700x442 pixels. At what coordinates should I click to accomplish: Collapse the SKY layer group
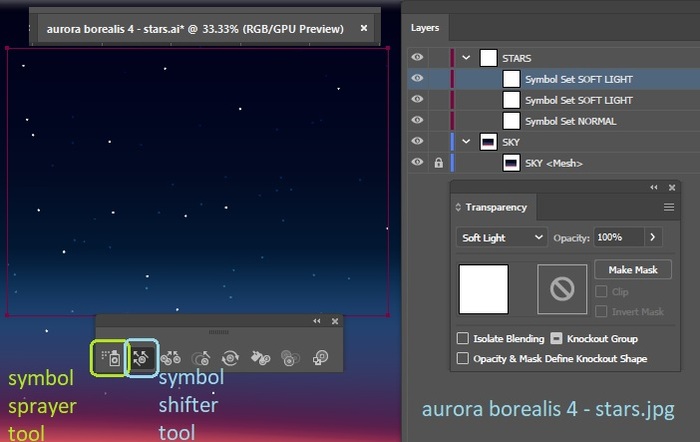point(466,142)
